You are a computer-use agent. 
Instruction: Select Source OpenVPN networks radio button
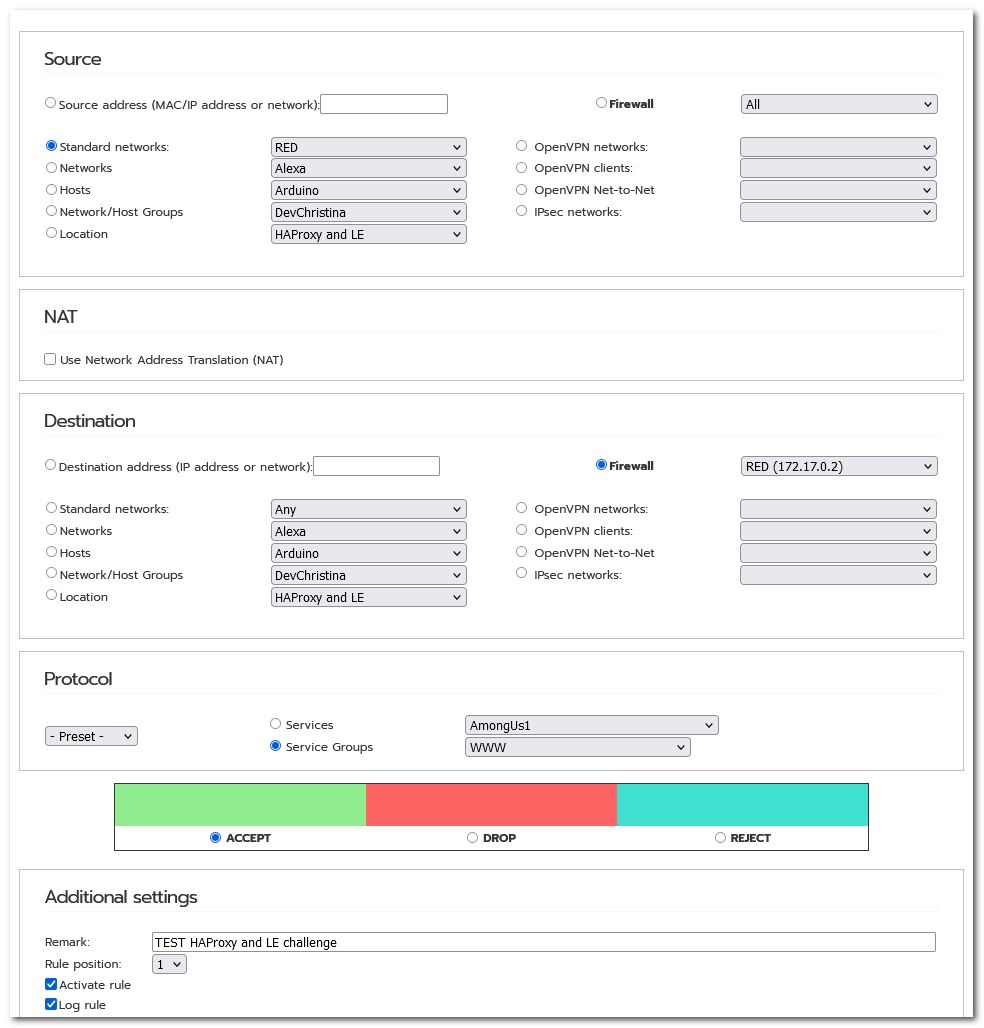(x=521, y=146)
